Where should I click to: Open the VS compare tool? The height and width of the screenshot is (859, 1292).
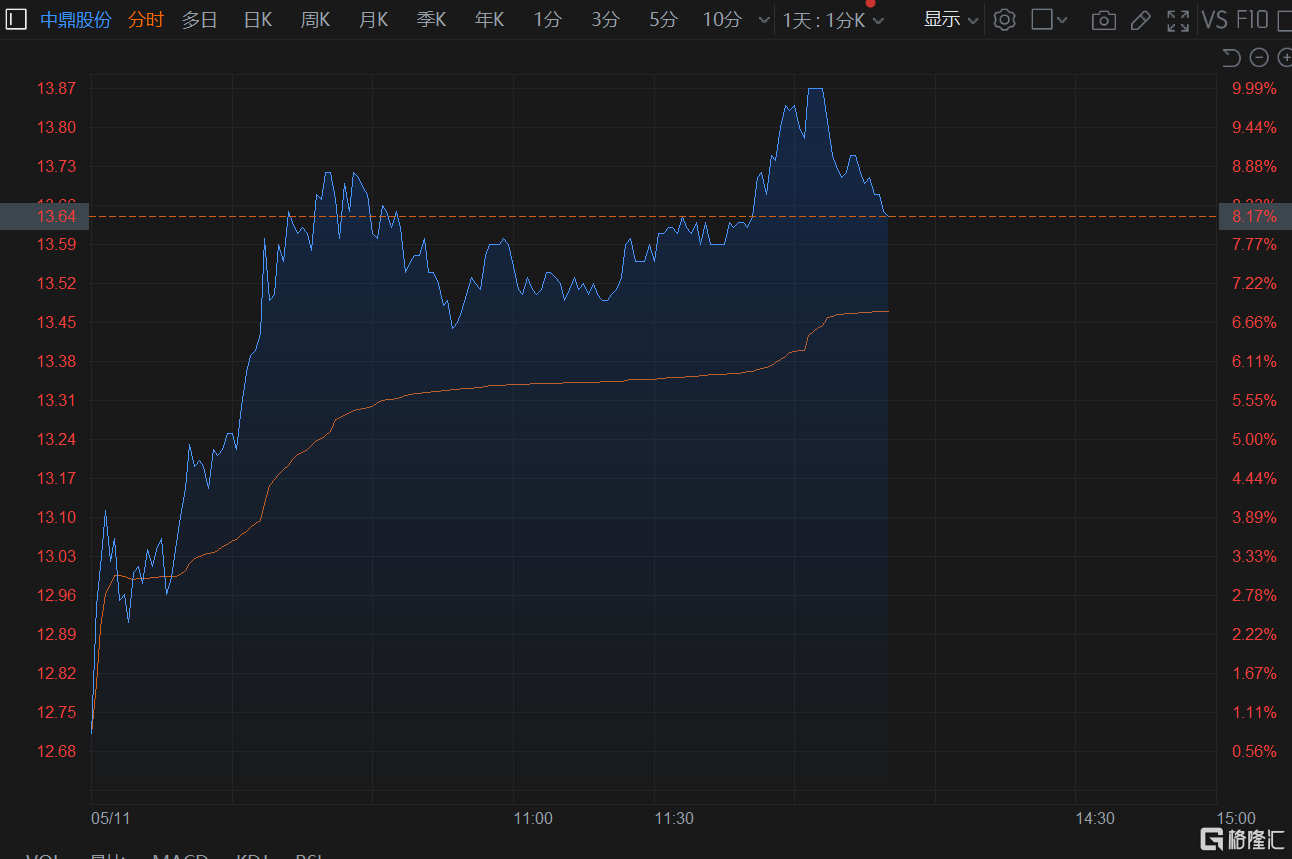1214,20
